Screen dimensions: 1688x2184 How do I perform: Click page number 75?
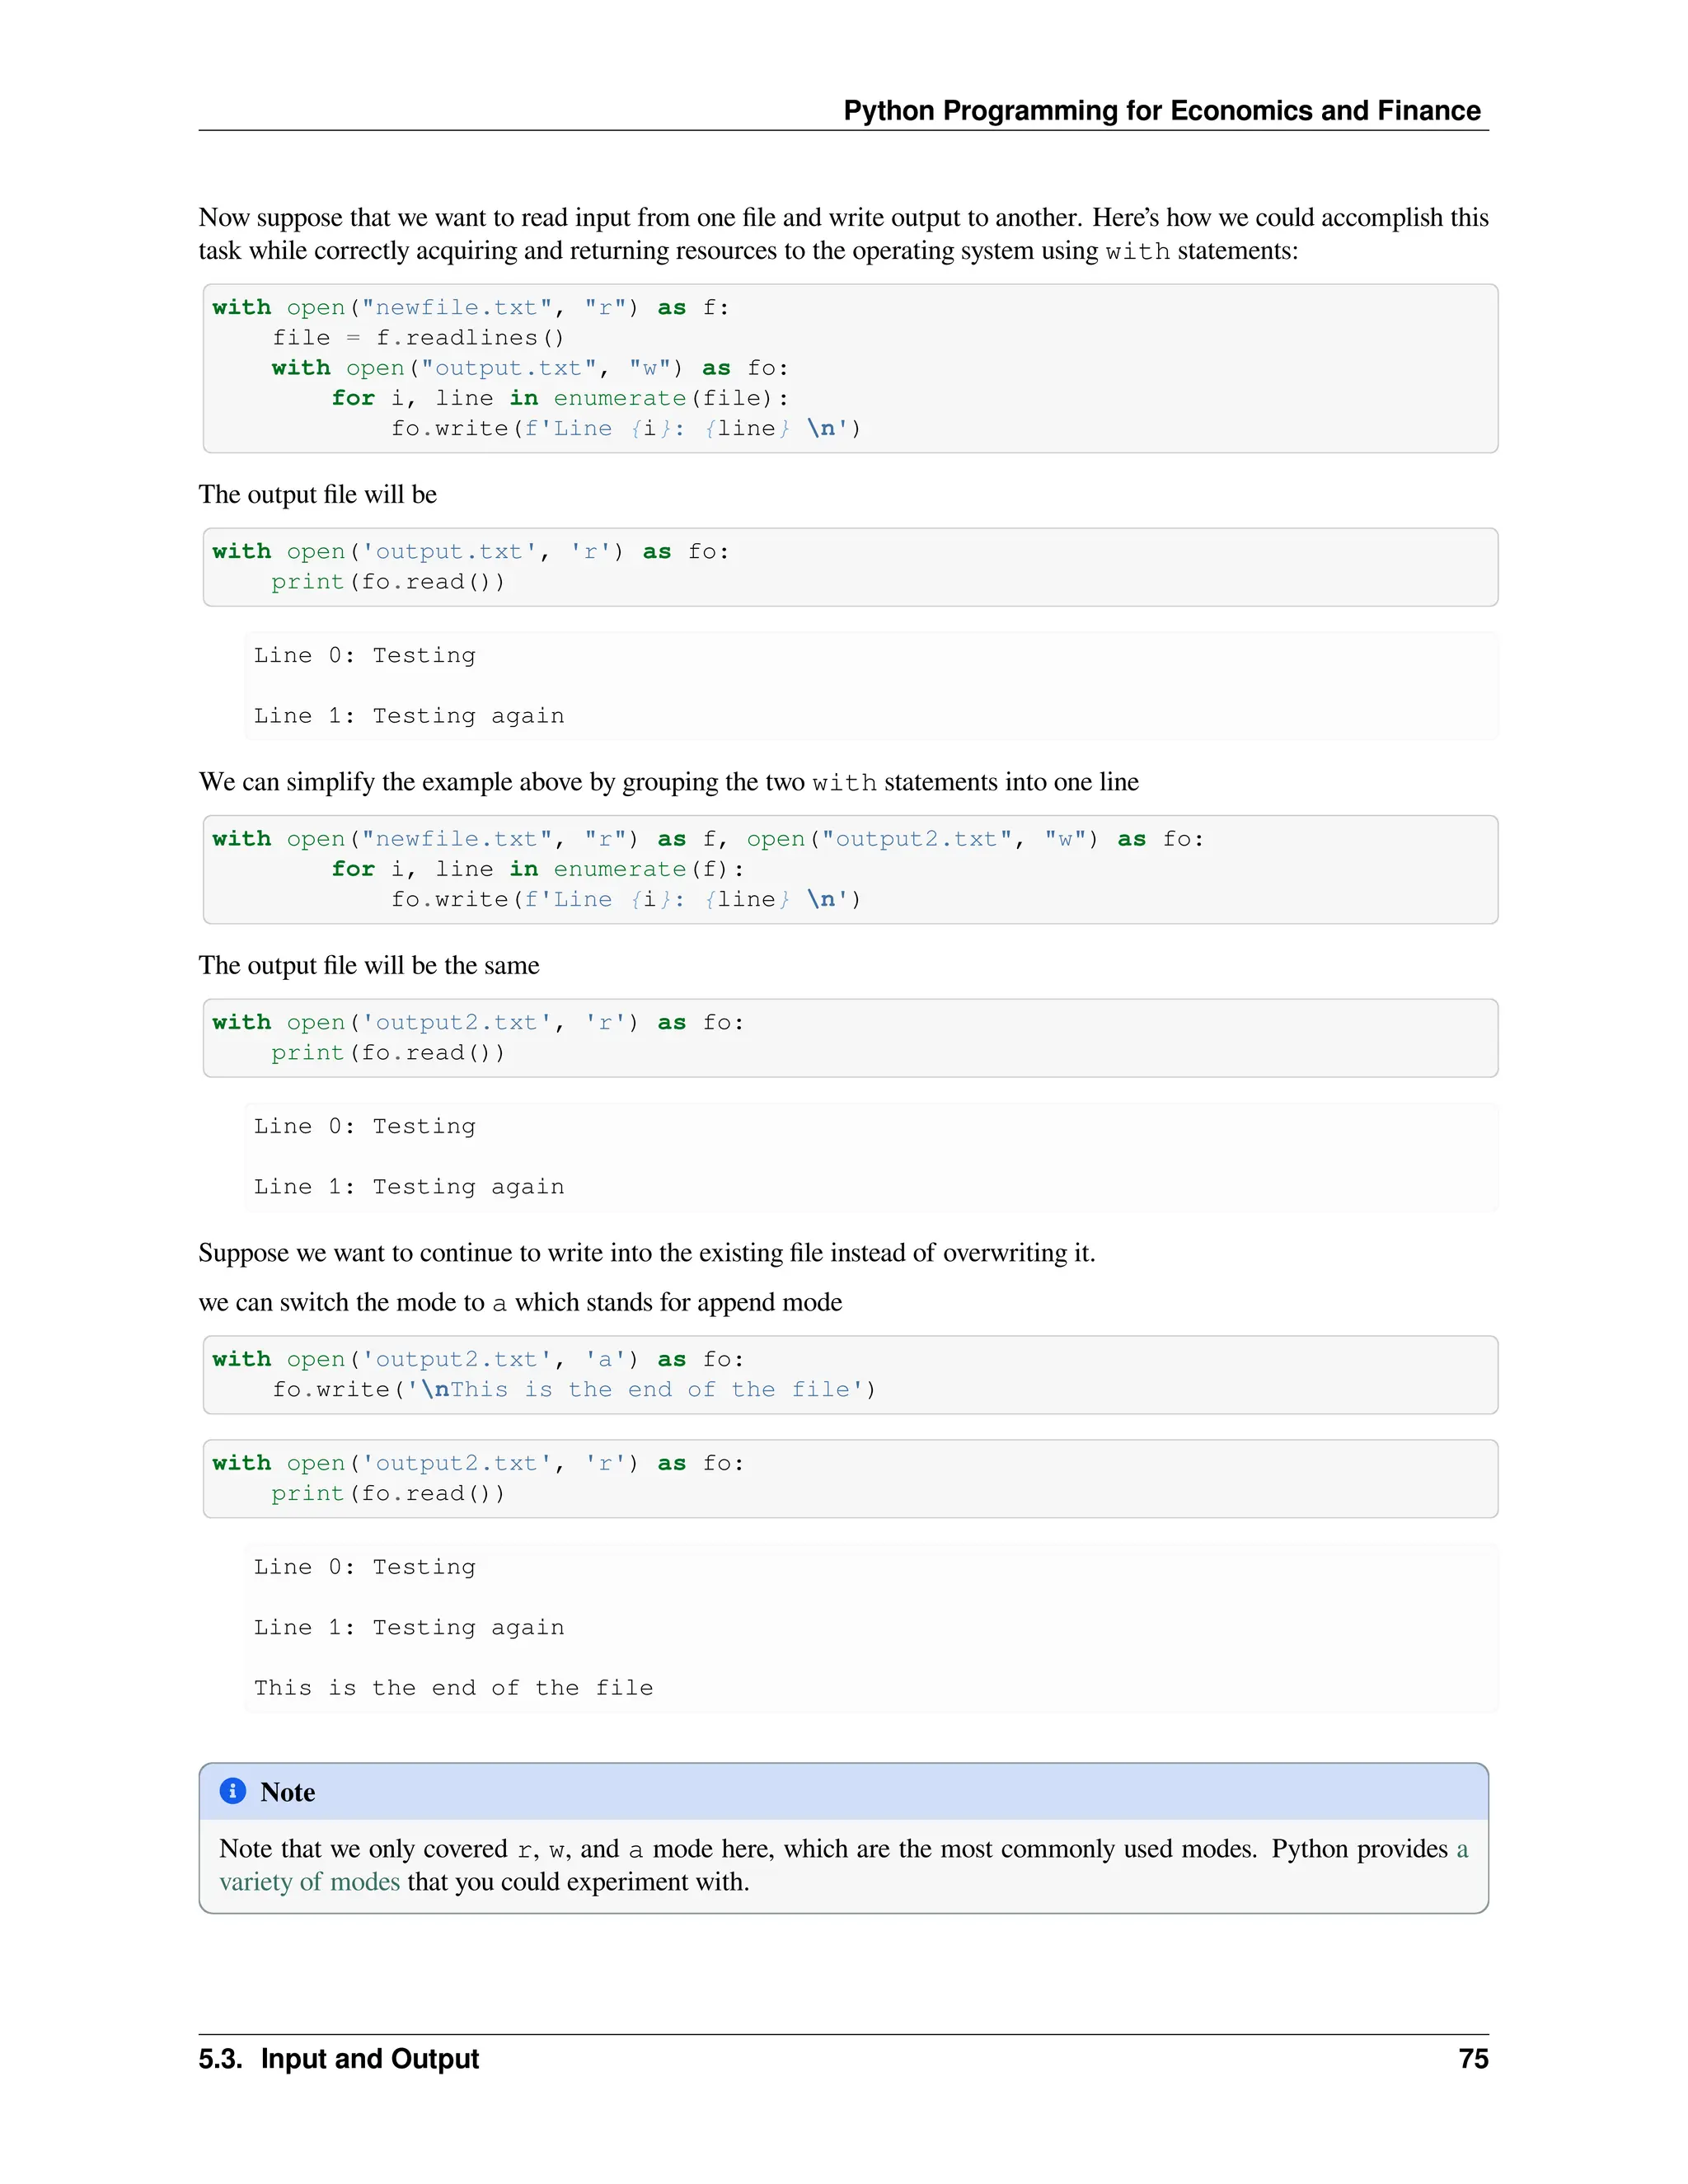point(1473,2059)
